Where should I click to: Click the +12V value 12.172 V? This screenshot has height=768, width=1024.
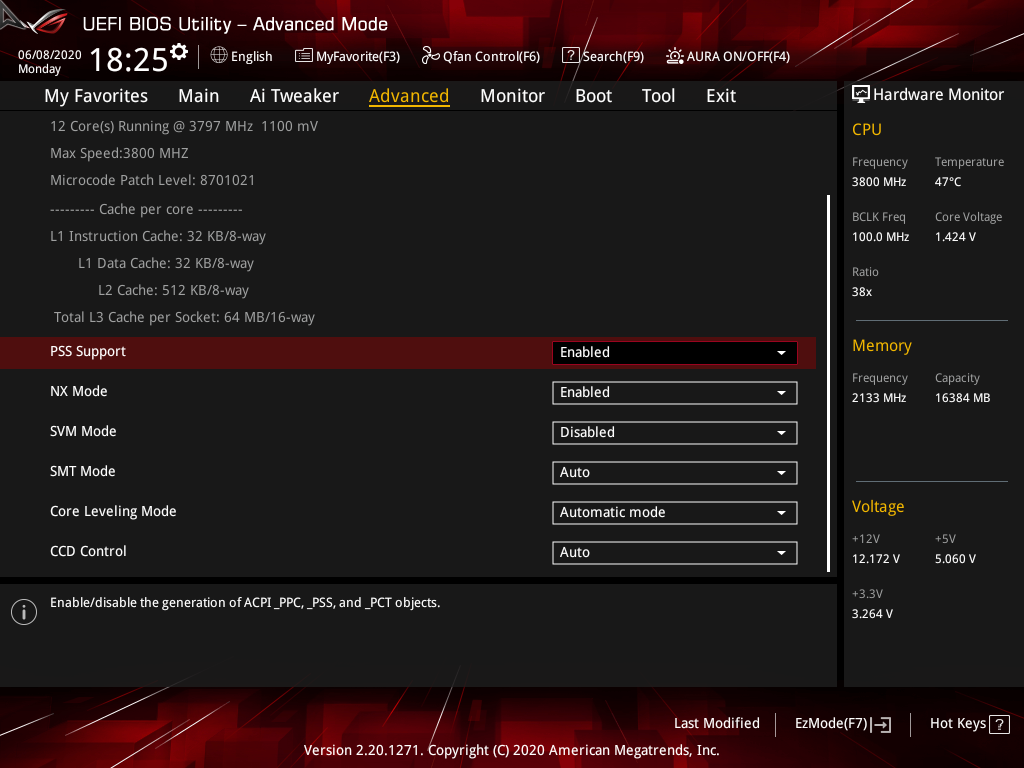pyautogui.click(x=875, y=559)
